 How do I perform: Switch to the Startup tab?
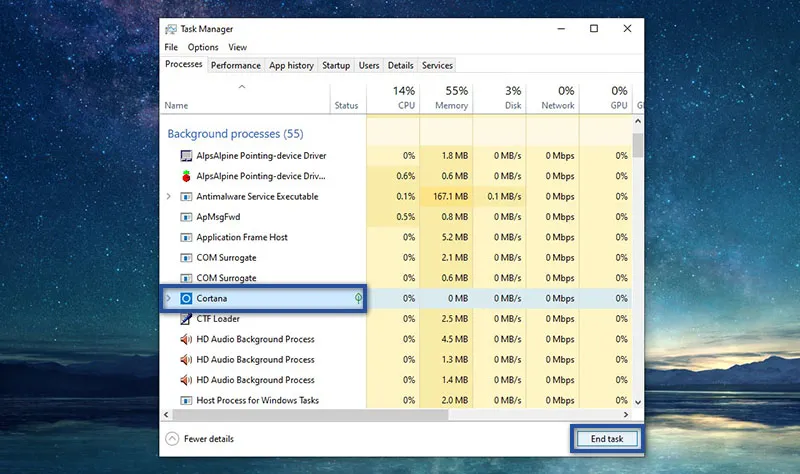(x=336, y=65)
